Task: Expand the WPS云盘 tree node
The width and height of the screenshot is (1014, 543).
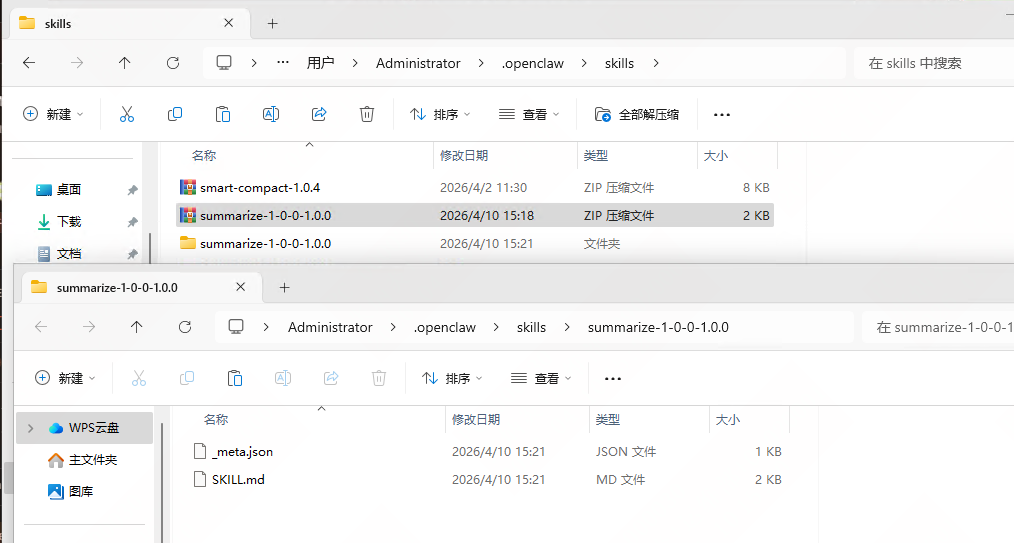Action: tap(30, 428)
